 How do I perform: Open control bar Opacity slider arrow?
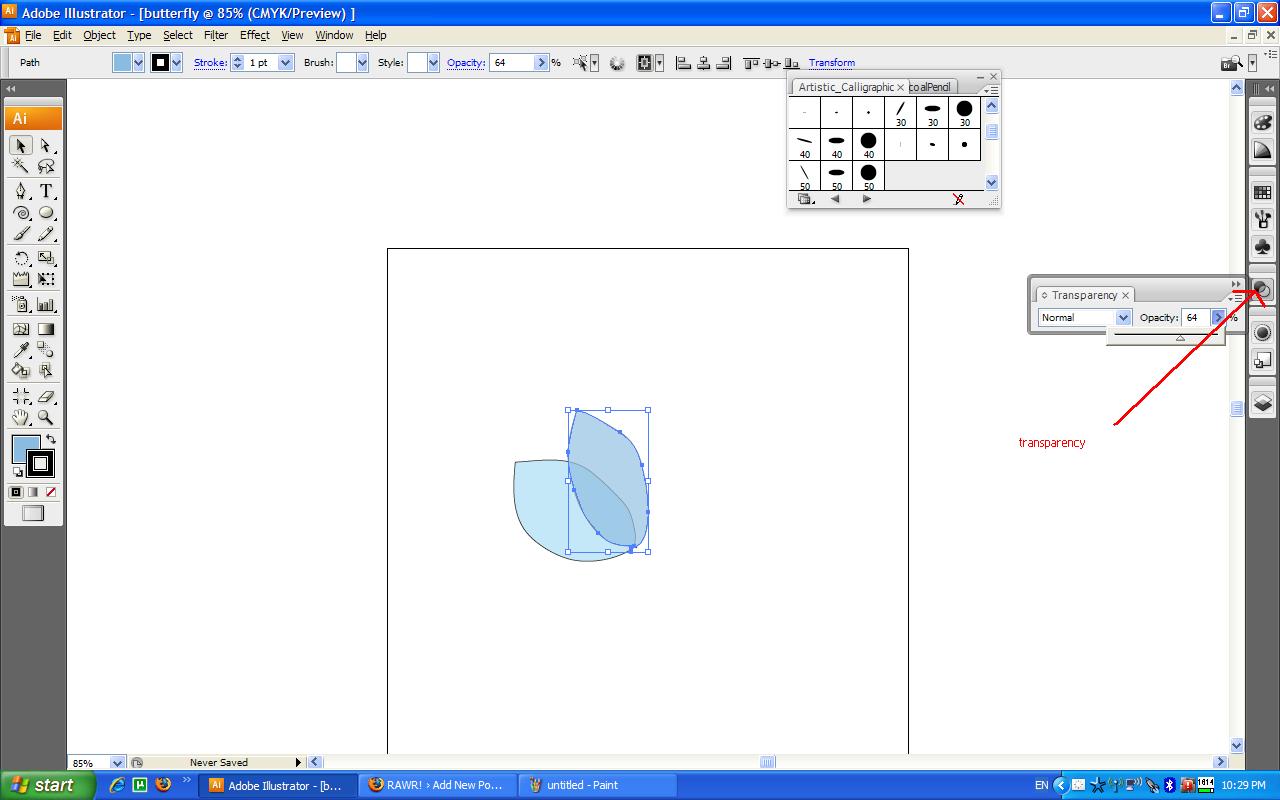[x=542, y=63]
